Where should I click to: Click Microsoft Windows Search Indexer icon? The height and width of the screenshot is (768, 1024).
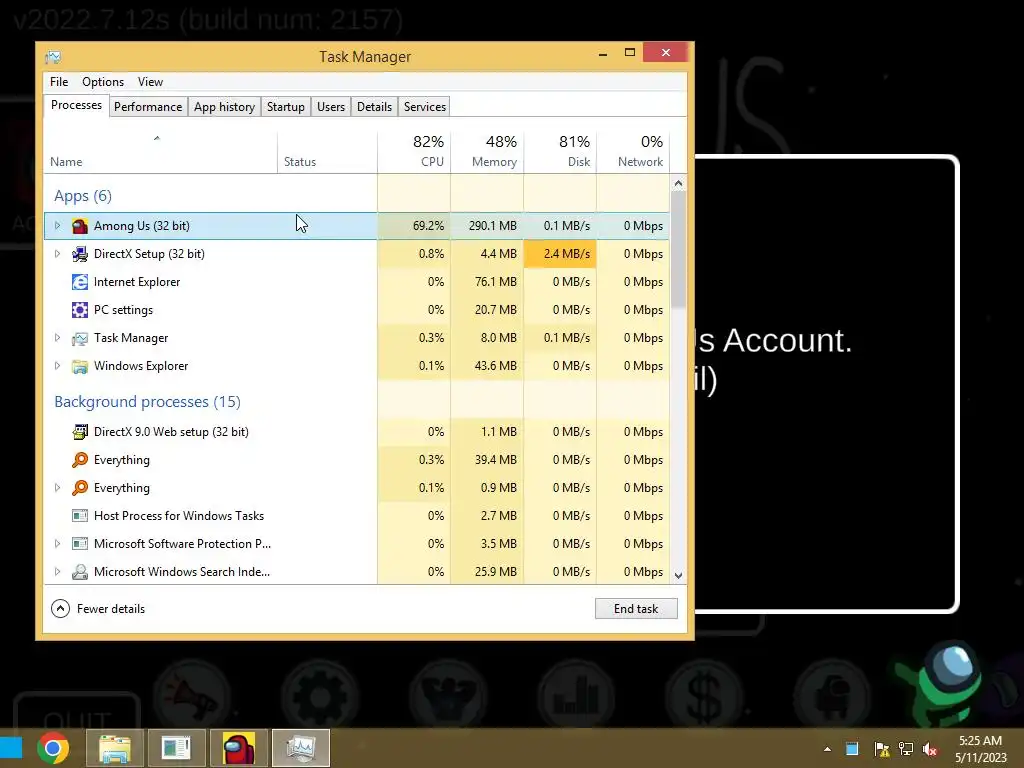(x=80, y=572)
